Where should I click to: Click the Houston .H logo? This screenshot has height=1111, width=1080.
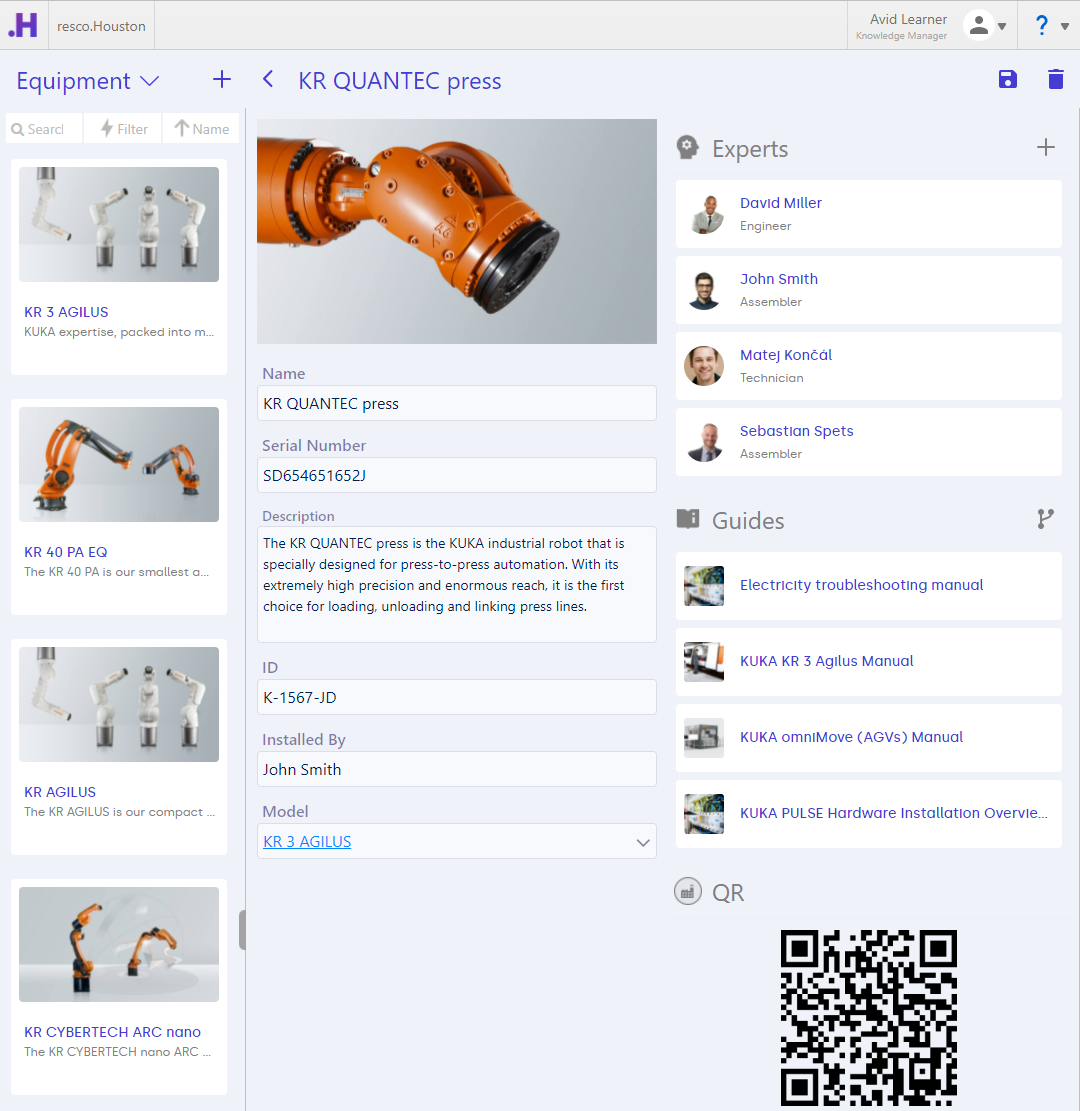(23, 26)
